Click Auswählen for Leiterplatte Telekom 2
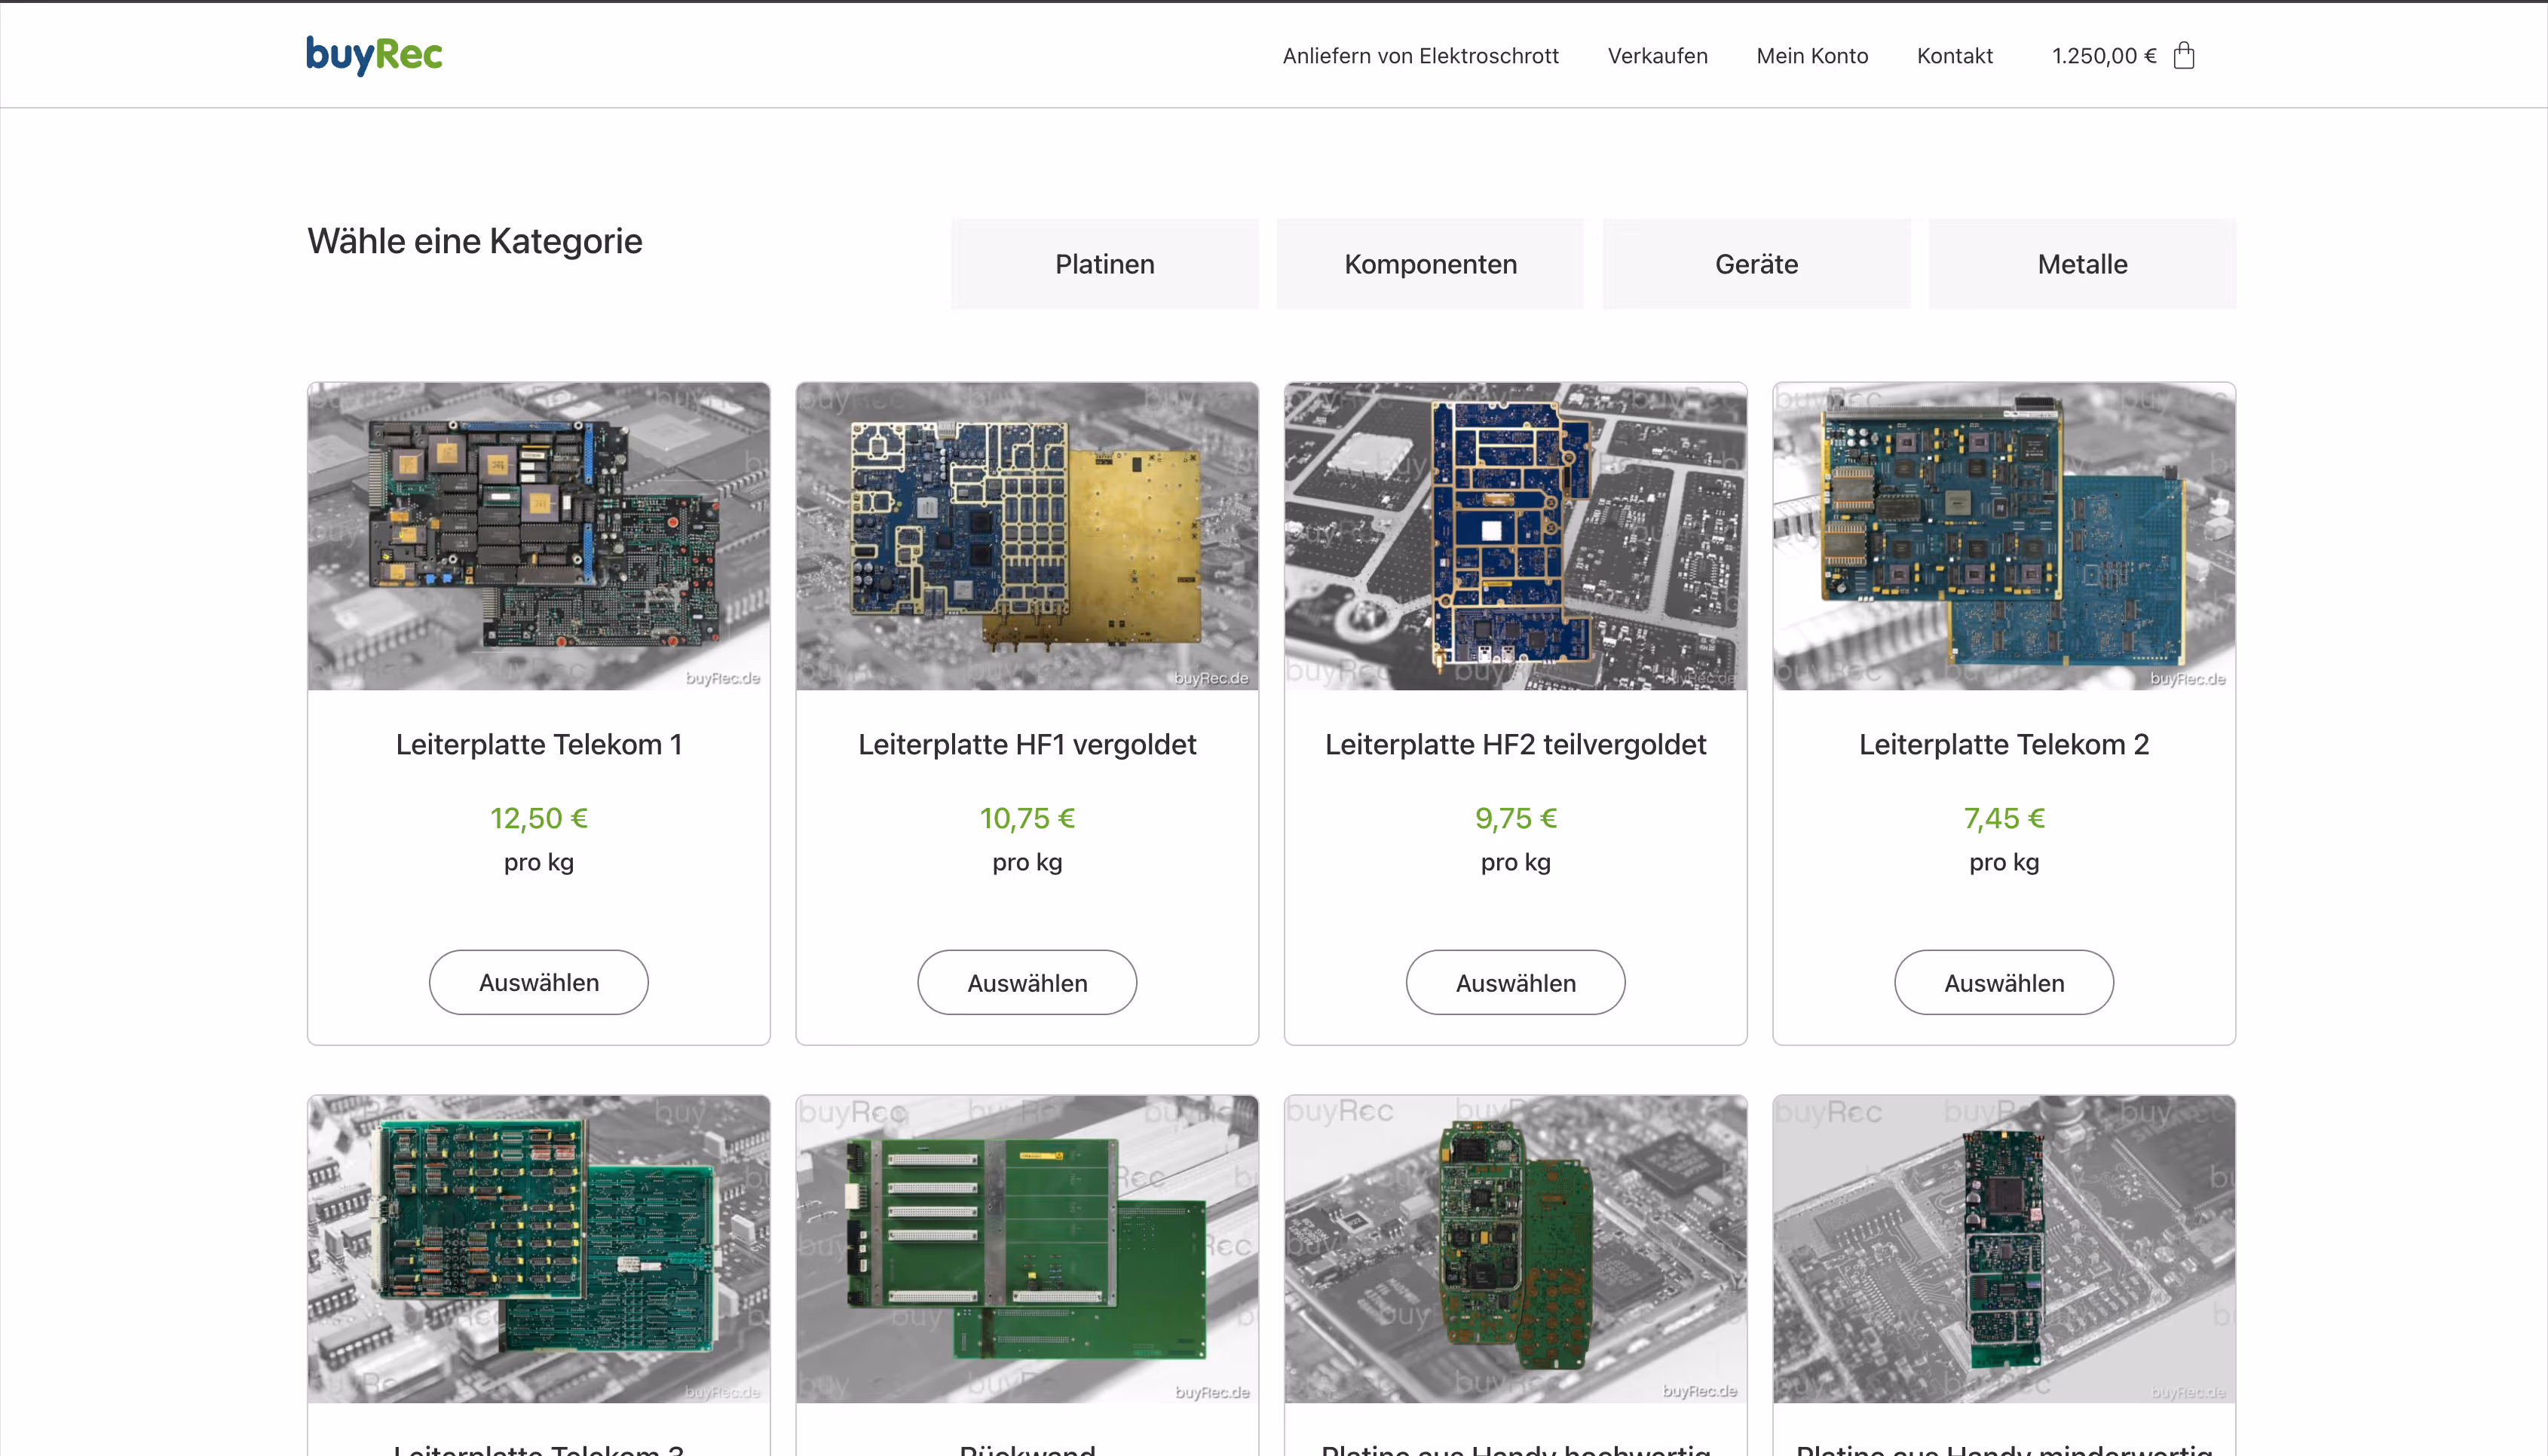 click(2004, 982)
